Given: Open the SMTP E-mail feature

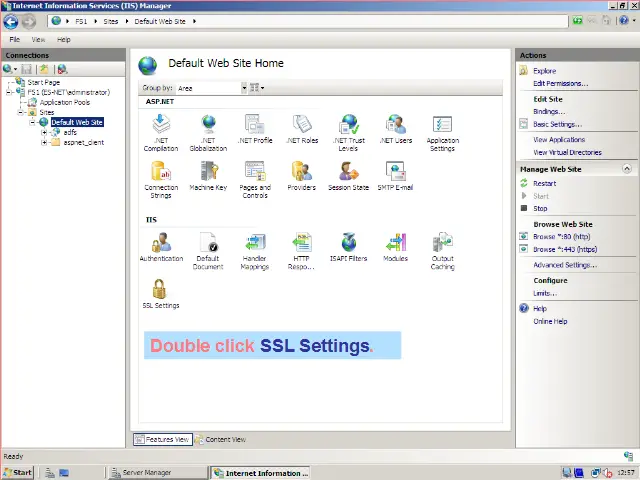Looking at the screenshot, I should (395, 176).
